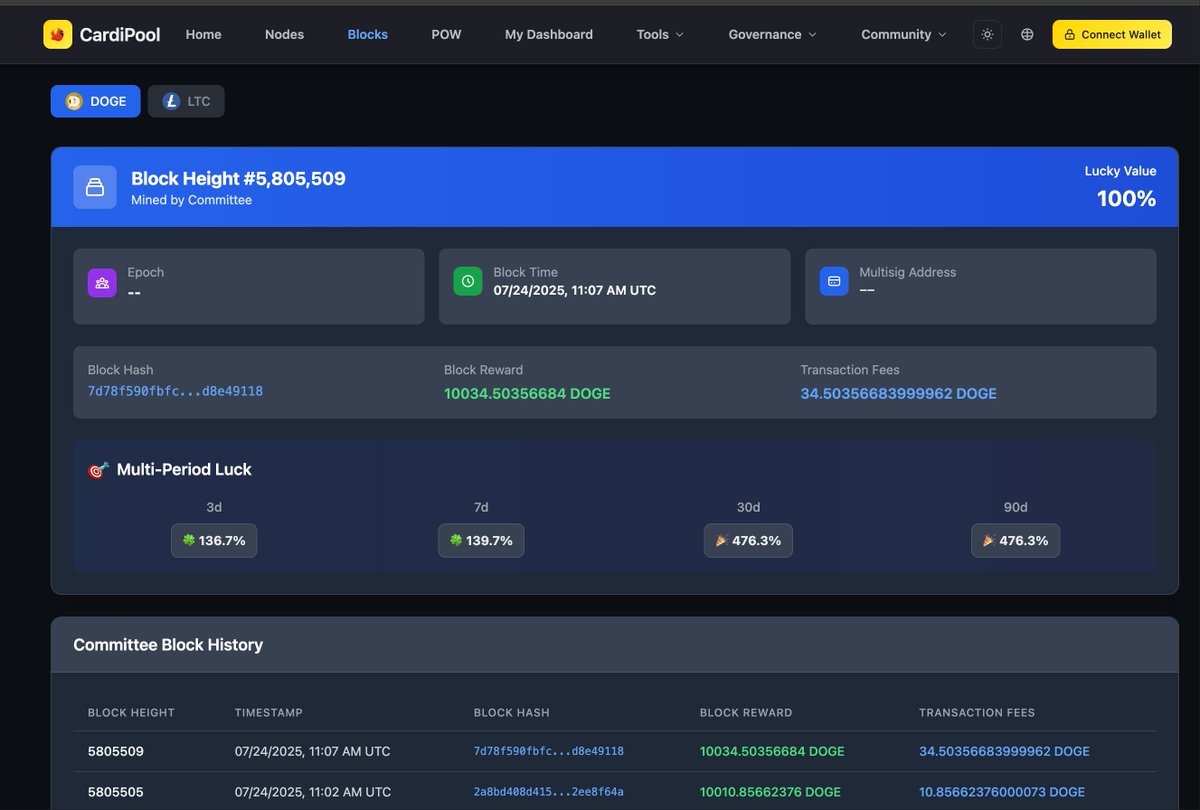
Task: Click the dartboard icon beside Multi-Period Luck
Action: tap(98, 469)
